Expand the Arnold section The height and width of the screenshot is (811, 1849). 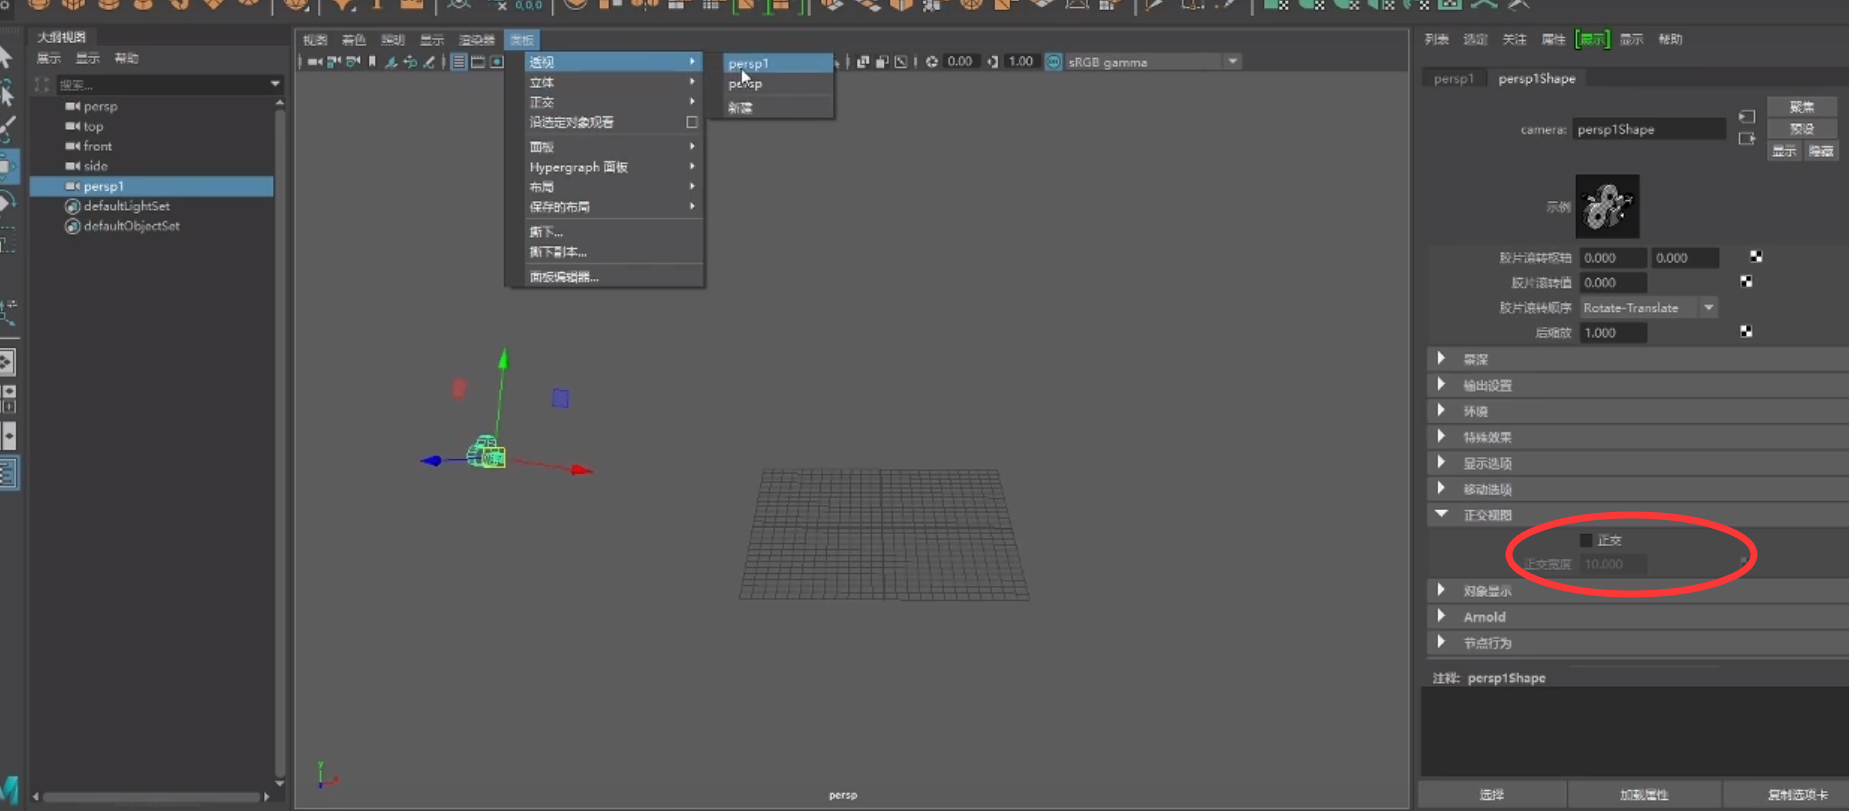coord(1441,616)
